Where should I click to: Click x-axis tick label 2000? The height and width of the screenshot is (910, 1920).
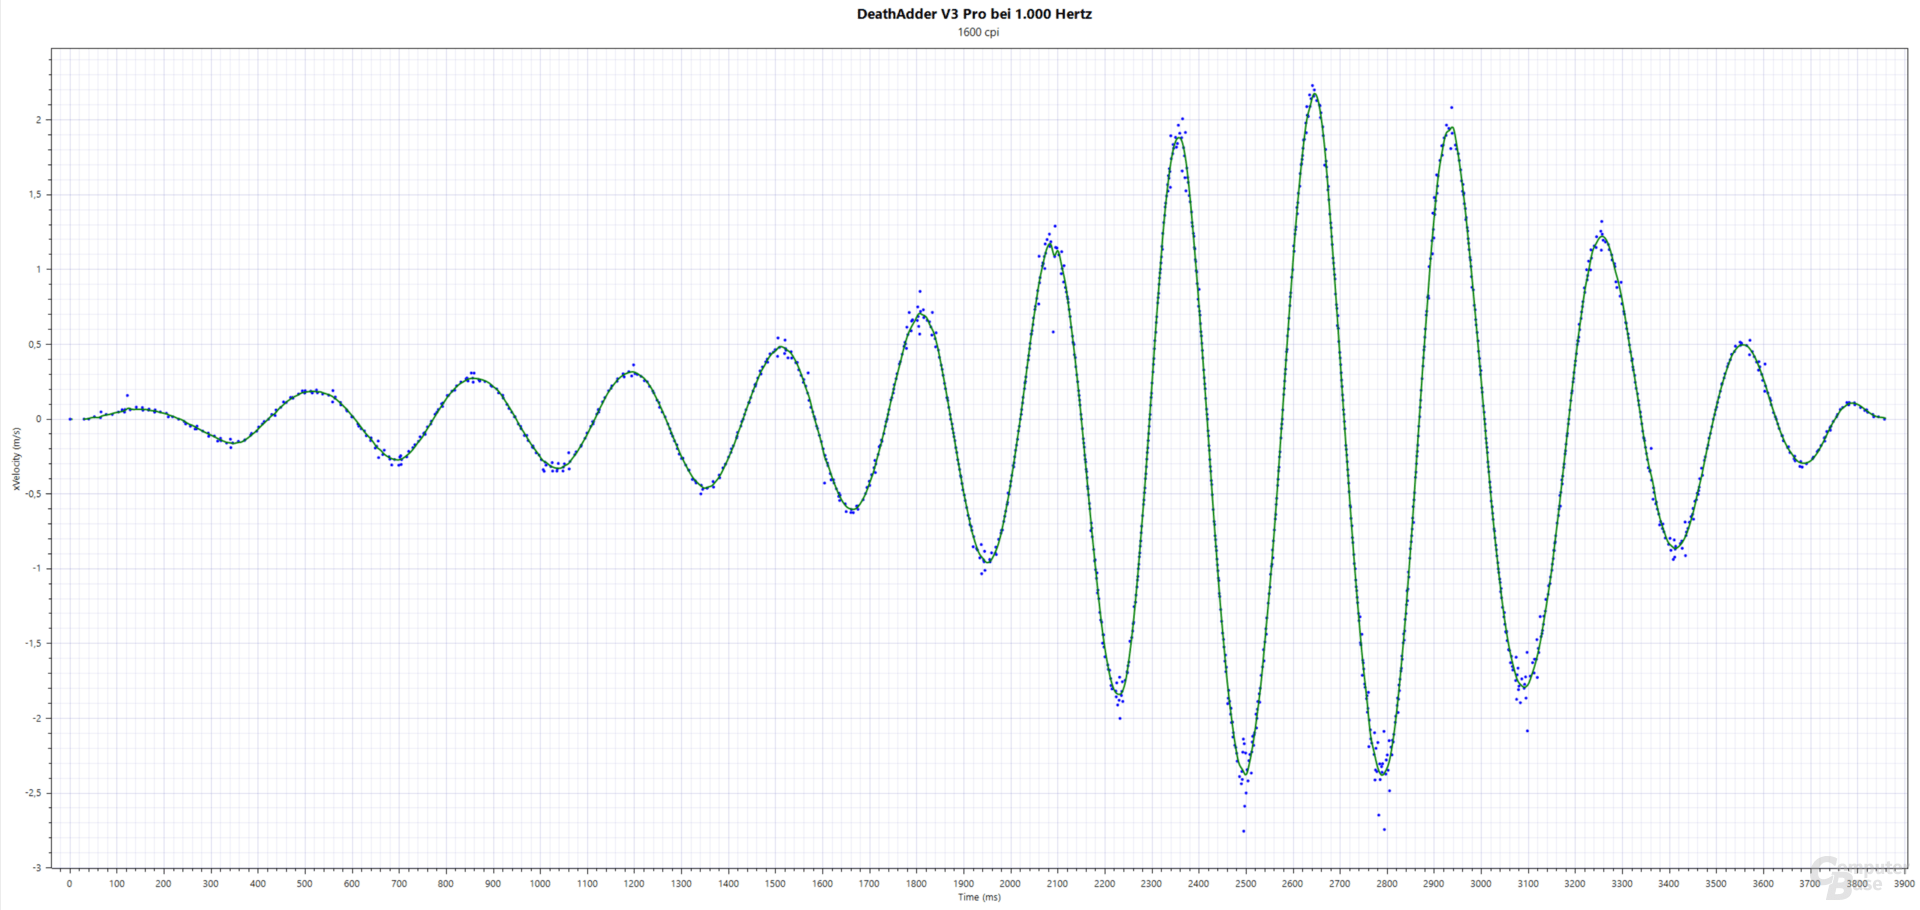click(x=1010, y=883)
